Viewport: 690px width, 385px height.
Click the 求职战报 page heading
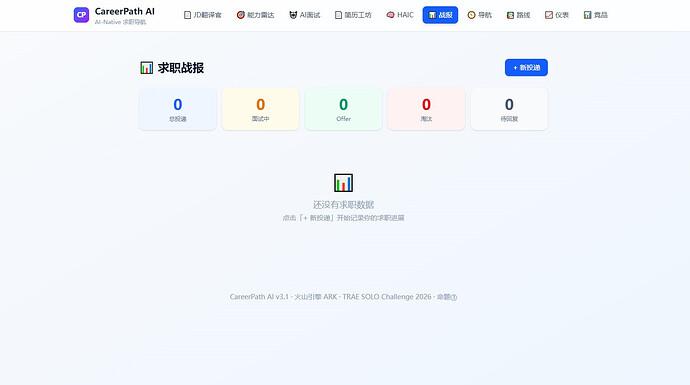[172, 68]
